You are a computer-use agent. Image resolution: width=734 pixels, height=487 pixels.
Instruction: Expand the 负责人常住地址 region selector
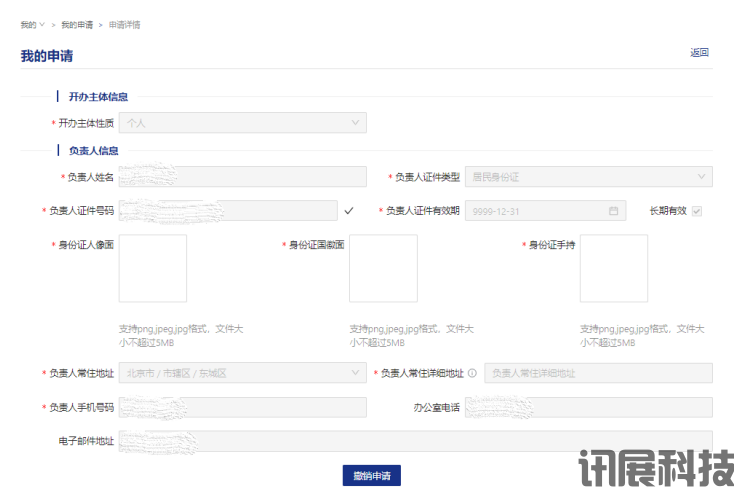coord(242,373)
